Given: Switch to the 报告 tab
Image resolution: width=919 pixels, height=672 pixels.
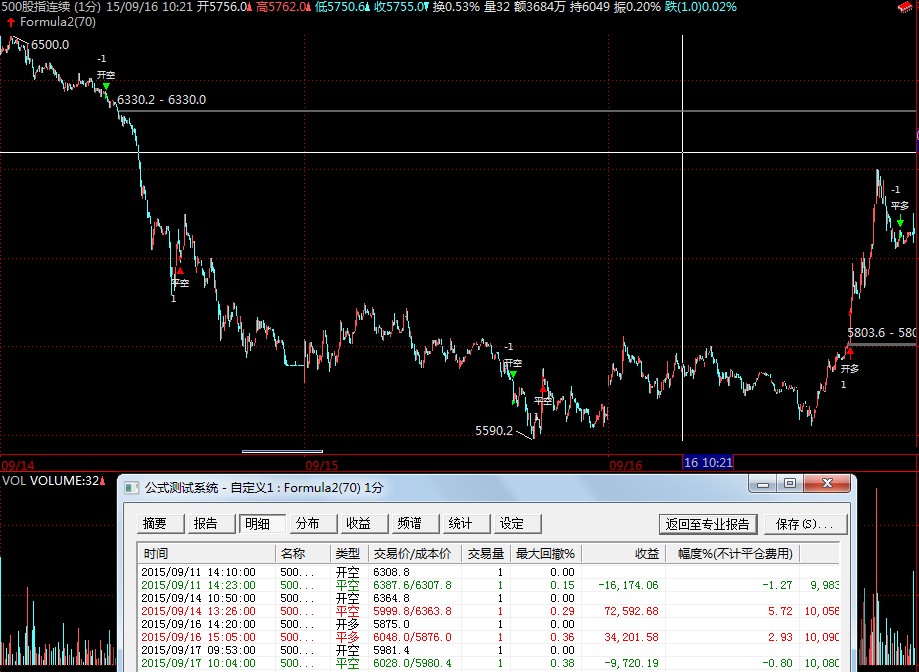Looking at the screenshot, I should (206, 523).
